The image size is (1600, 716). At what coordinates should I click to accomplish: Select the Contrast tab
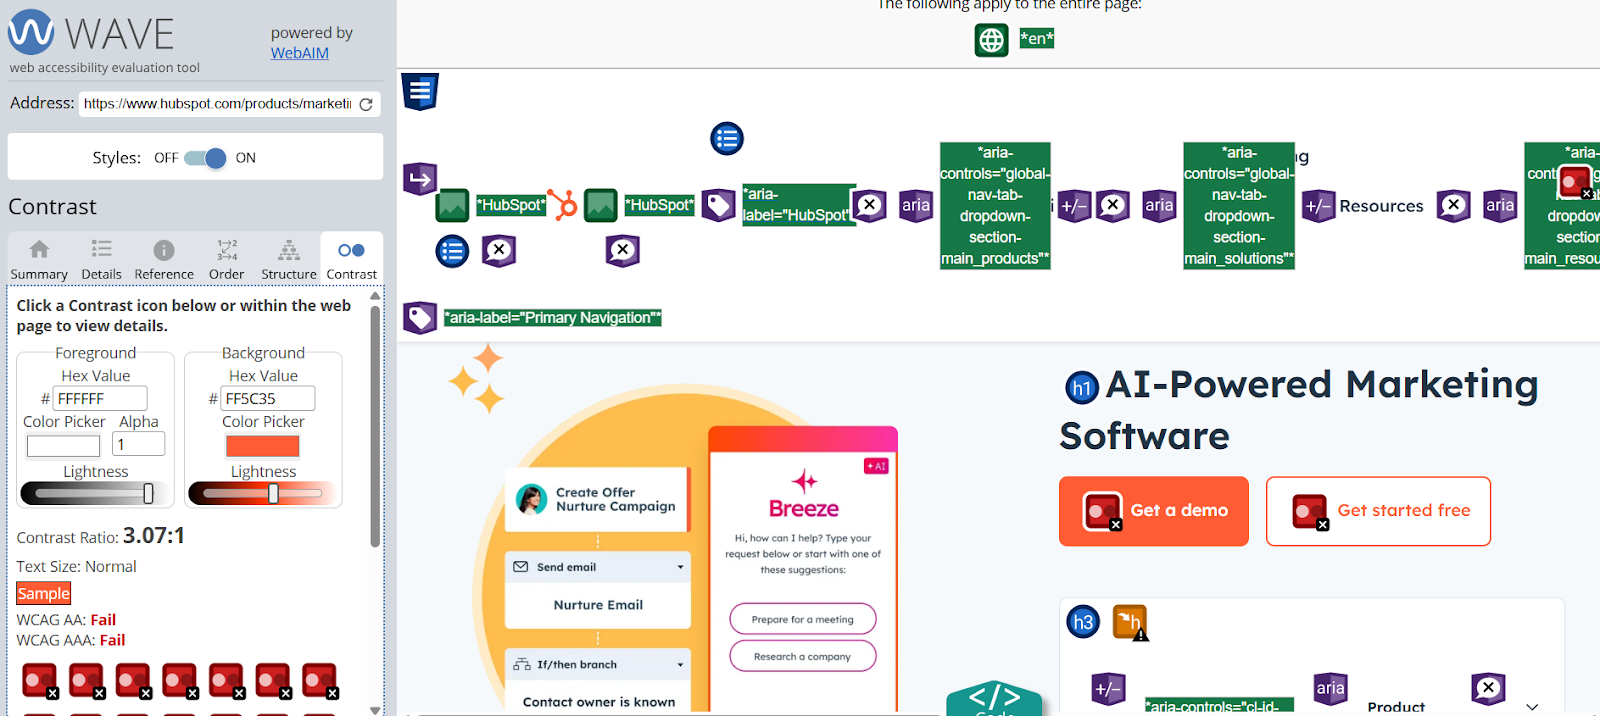352,260
